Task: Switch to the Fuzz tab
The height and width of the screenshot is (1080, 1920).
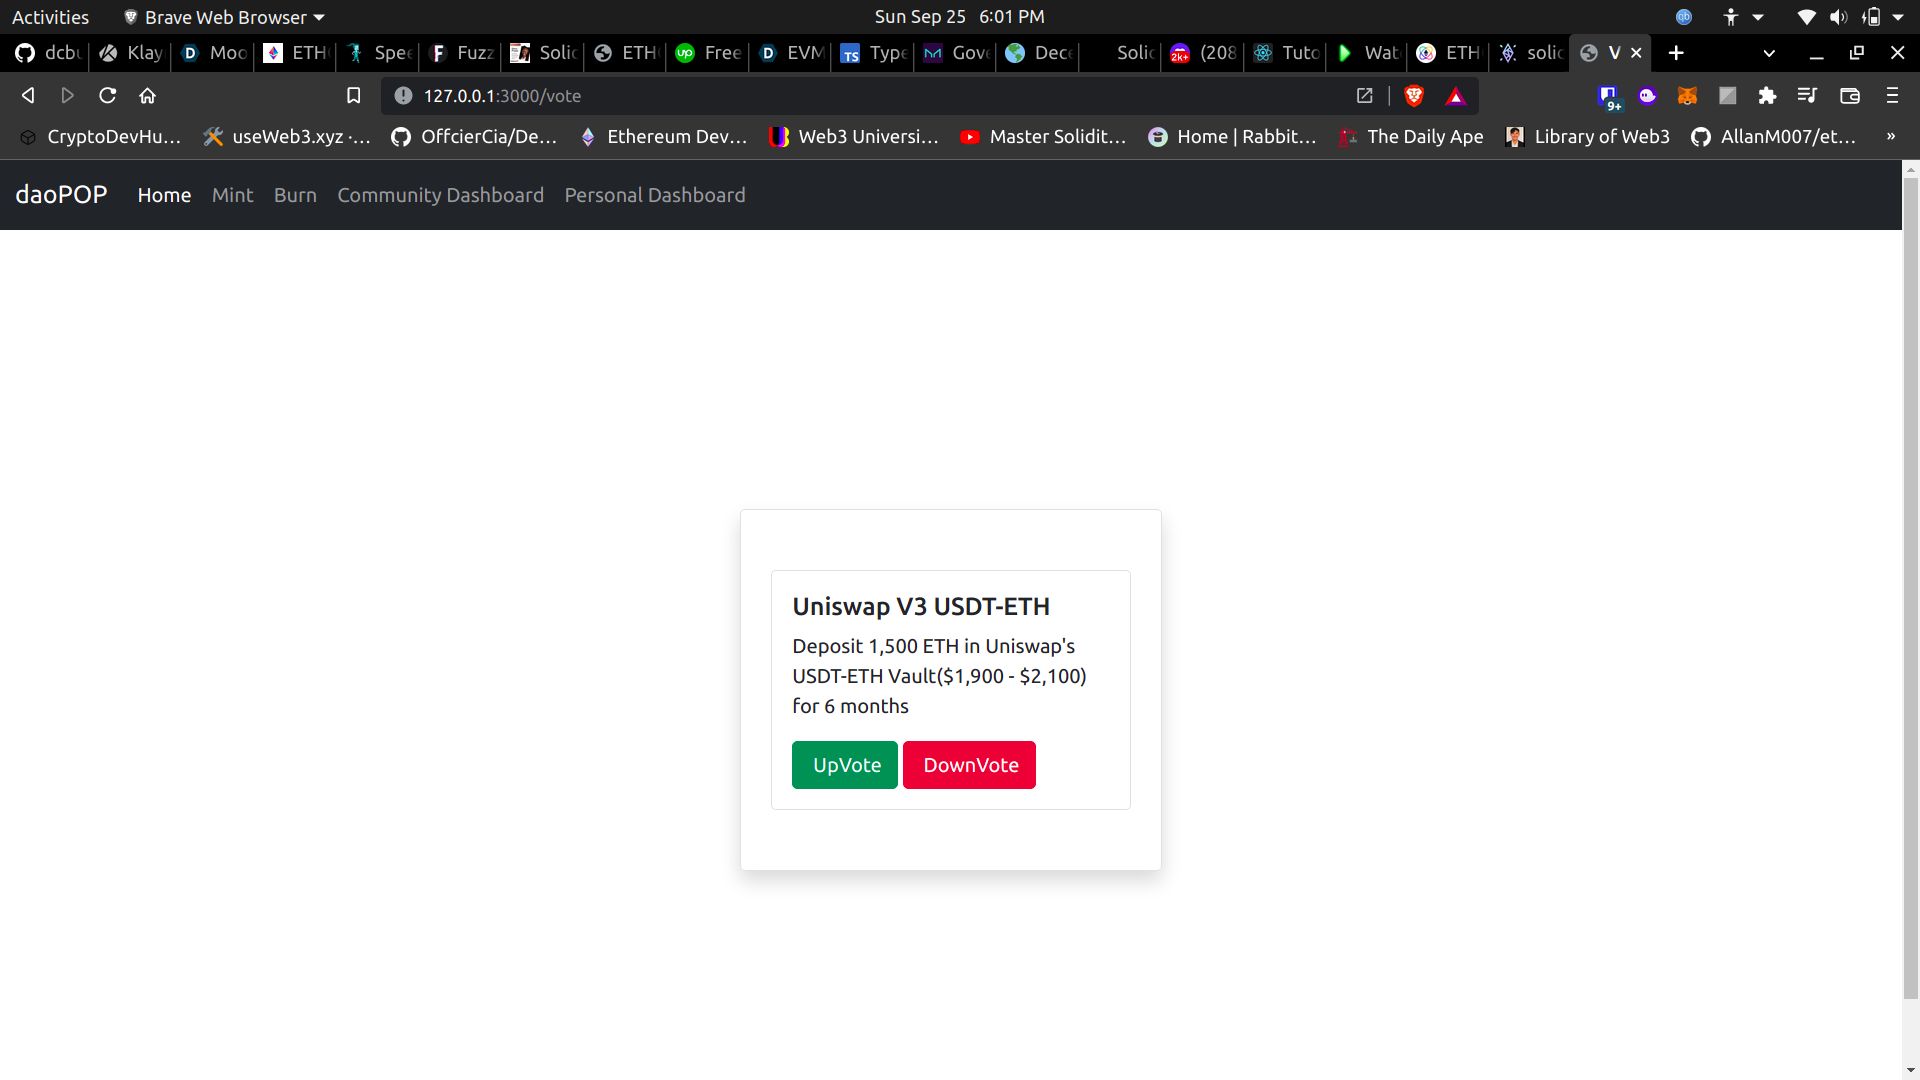Action: (x=460, y=53)
